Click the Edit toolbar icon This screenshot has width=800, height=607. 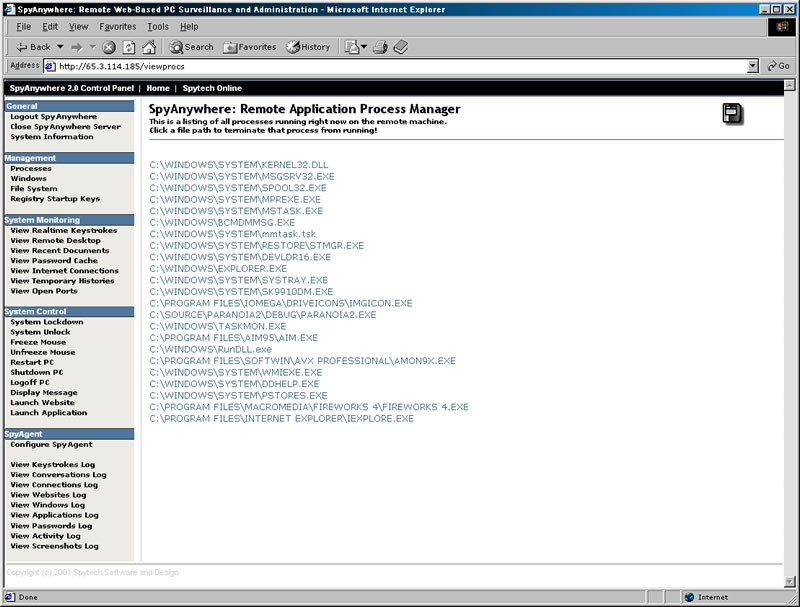tap(401, 47)
